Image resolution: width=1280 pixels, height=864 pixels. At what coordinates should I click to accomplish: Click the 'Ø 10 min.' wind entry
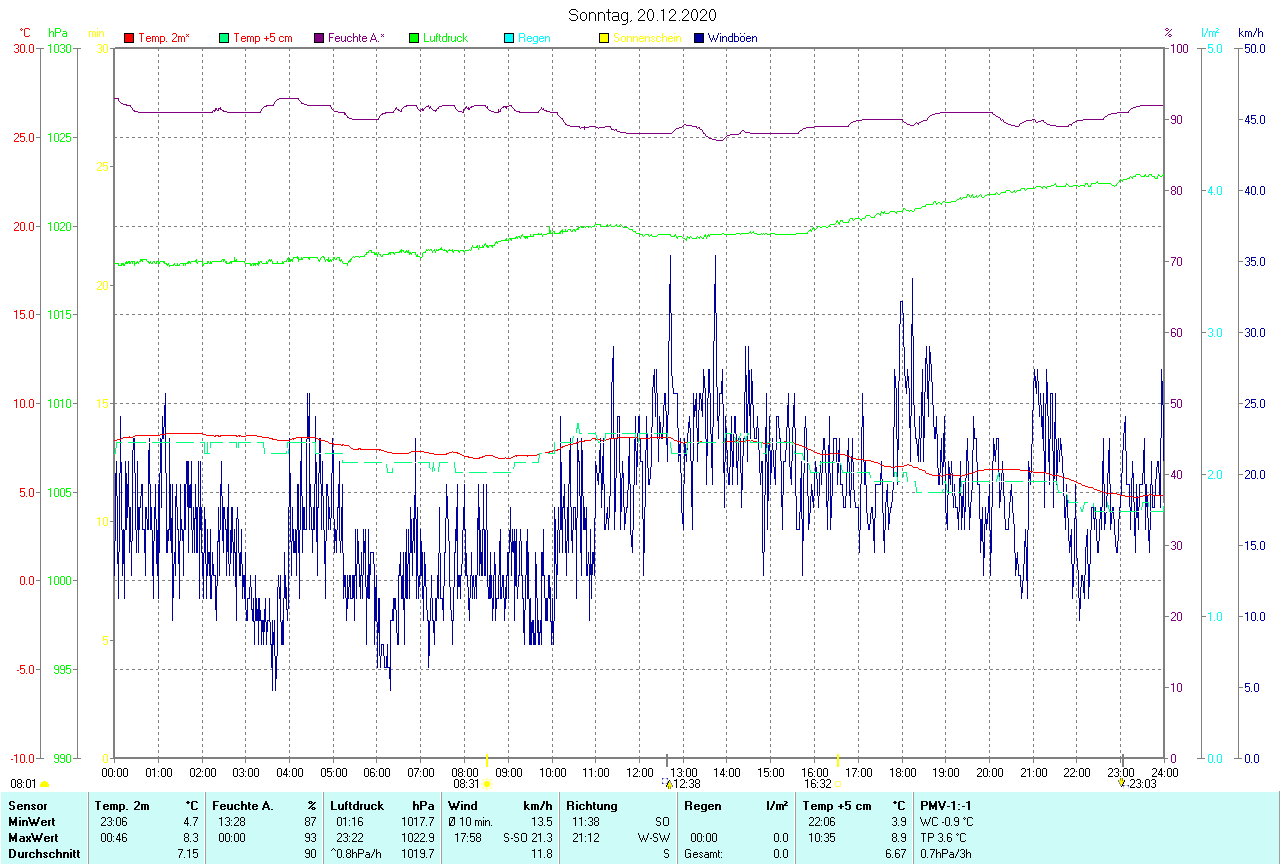pyautogui.click(x=470, y=822)
